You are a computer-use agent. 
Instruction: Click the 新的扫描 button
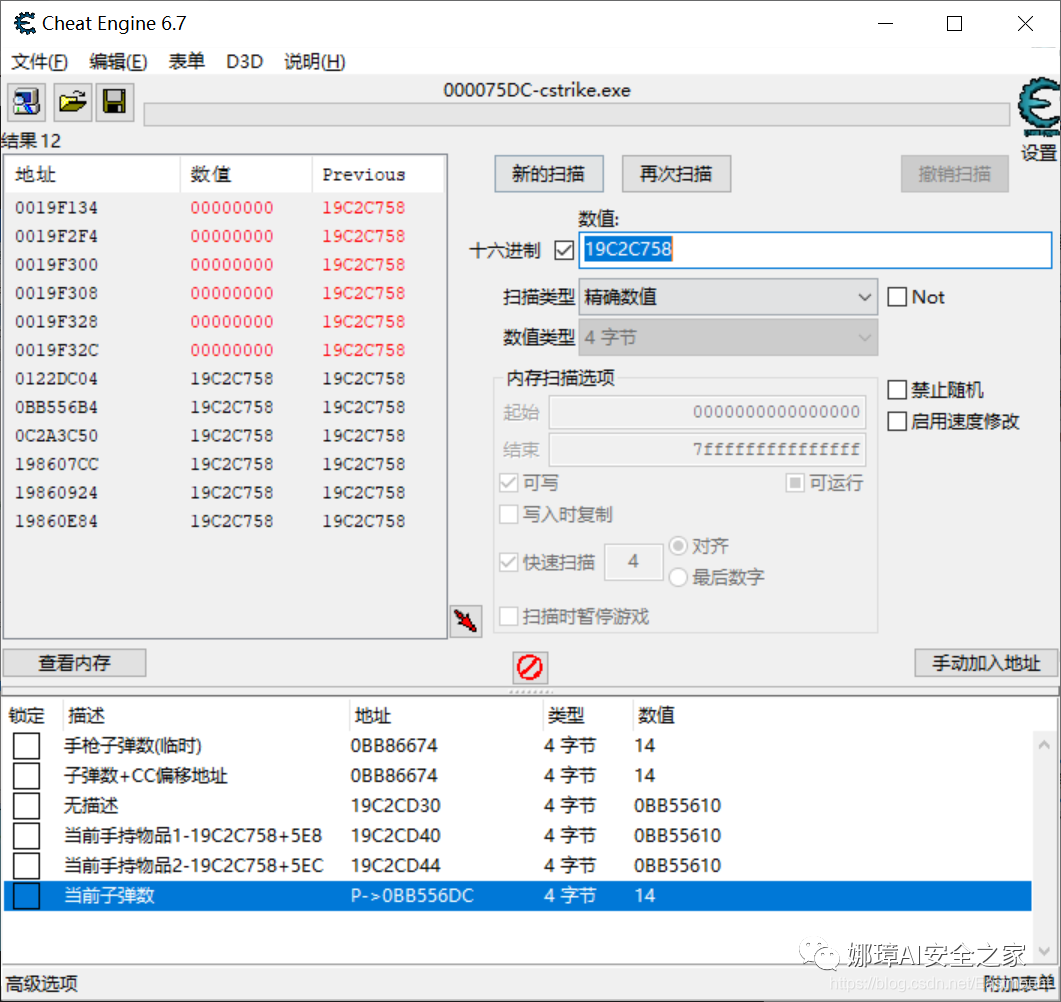pos(549,174)
